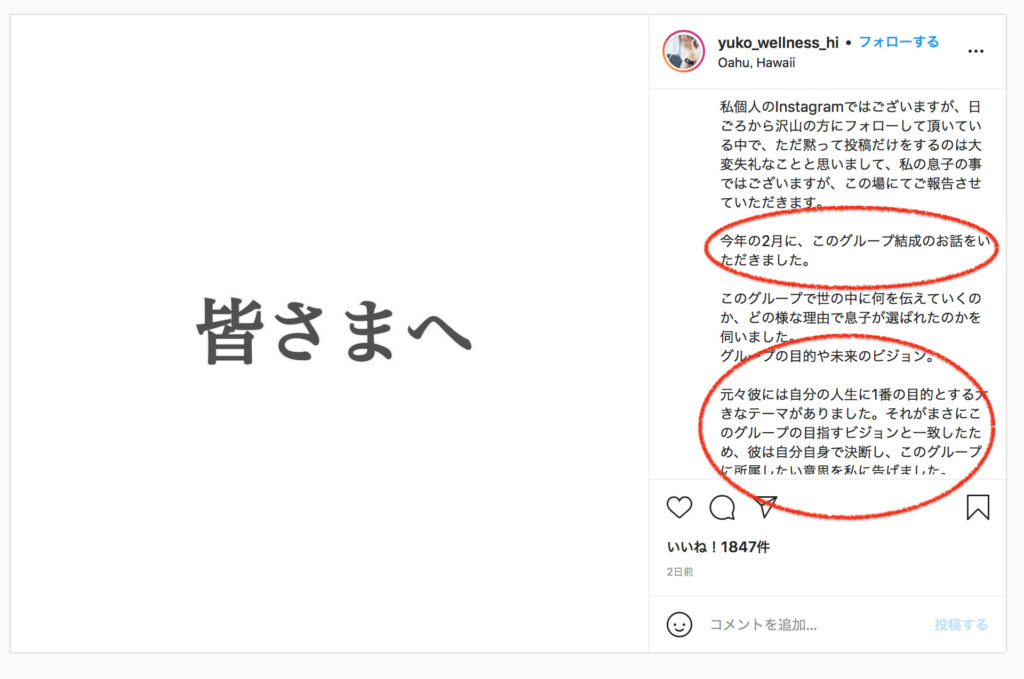This screenshot has width=1024, height=679.
Task: Open comments via the speech bubble icon
Action: pyautogui.click(x=722, y=507)
